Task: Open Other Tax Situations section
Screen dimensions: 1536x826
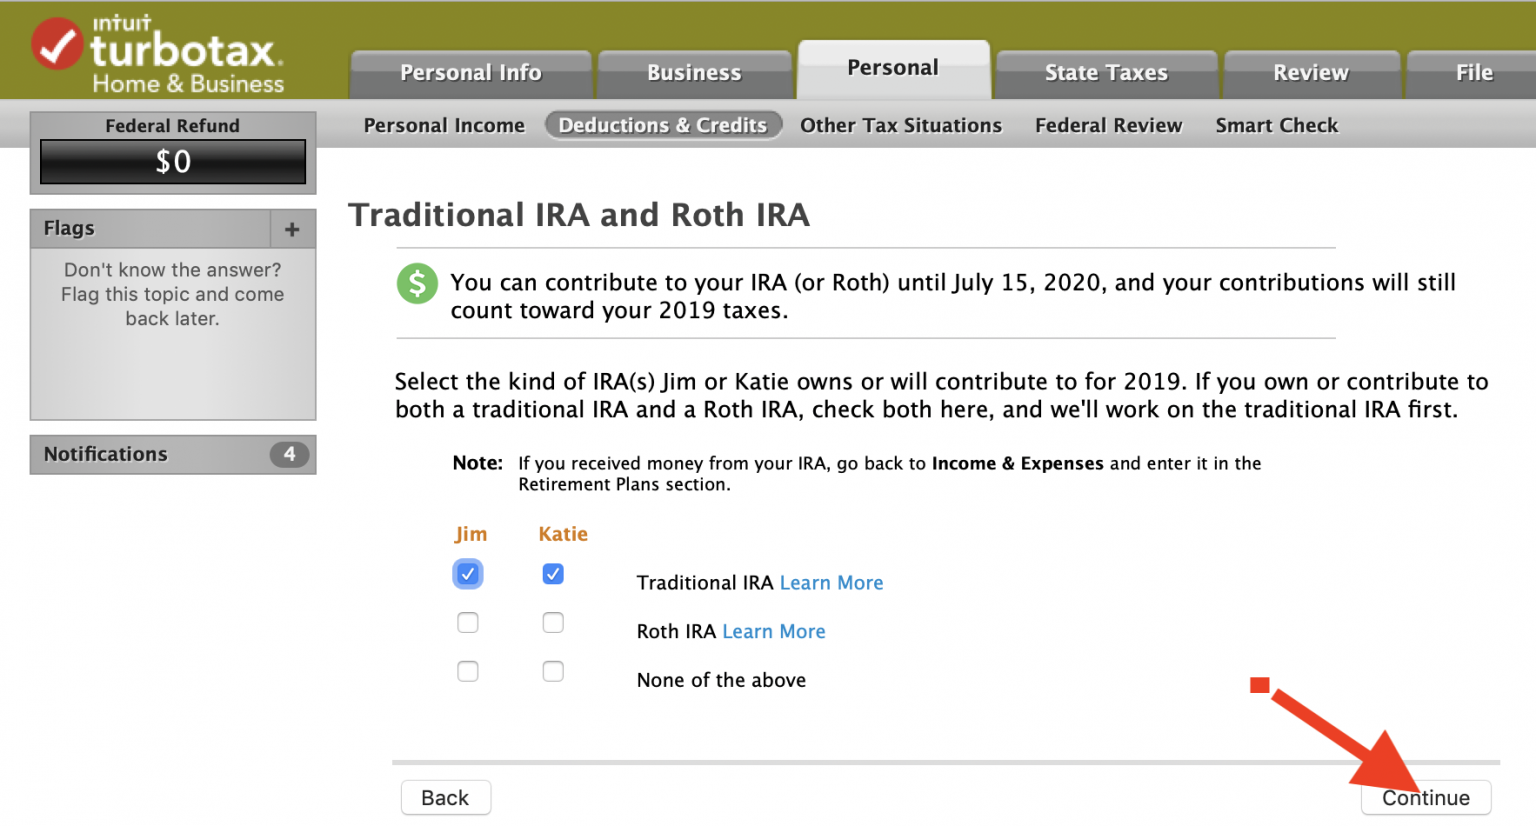Action: tap(900, 125)
